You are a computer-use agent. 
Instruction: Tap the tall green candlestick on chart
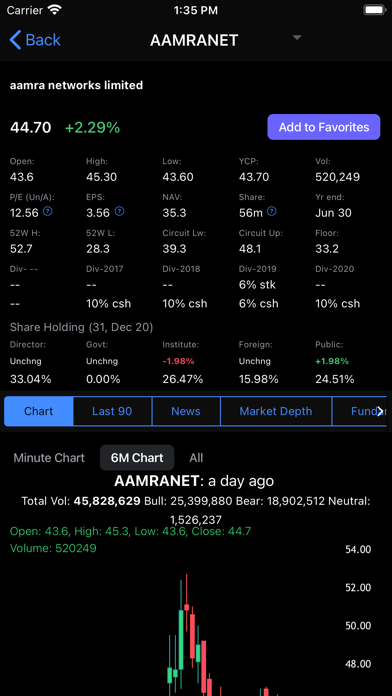click(x=181, y=639)
